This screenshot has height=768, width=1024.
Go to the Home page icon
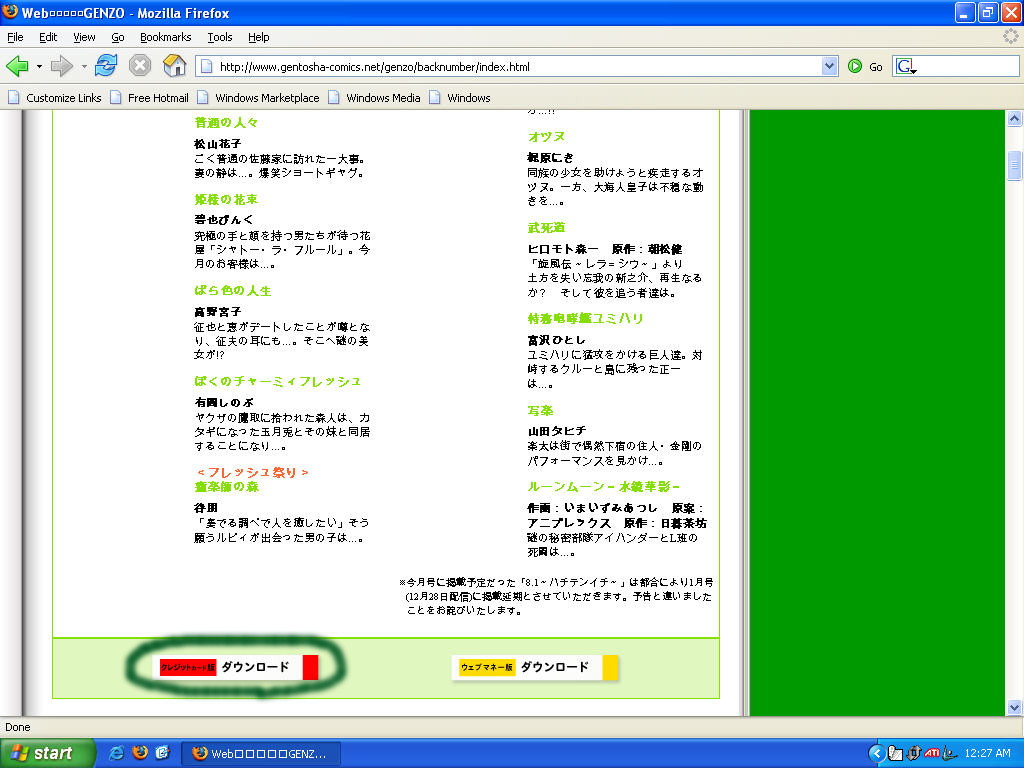pyautogui.click(x=174, y=66)
